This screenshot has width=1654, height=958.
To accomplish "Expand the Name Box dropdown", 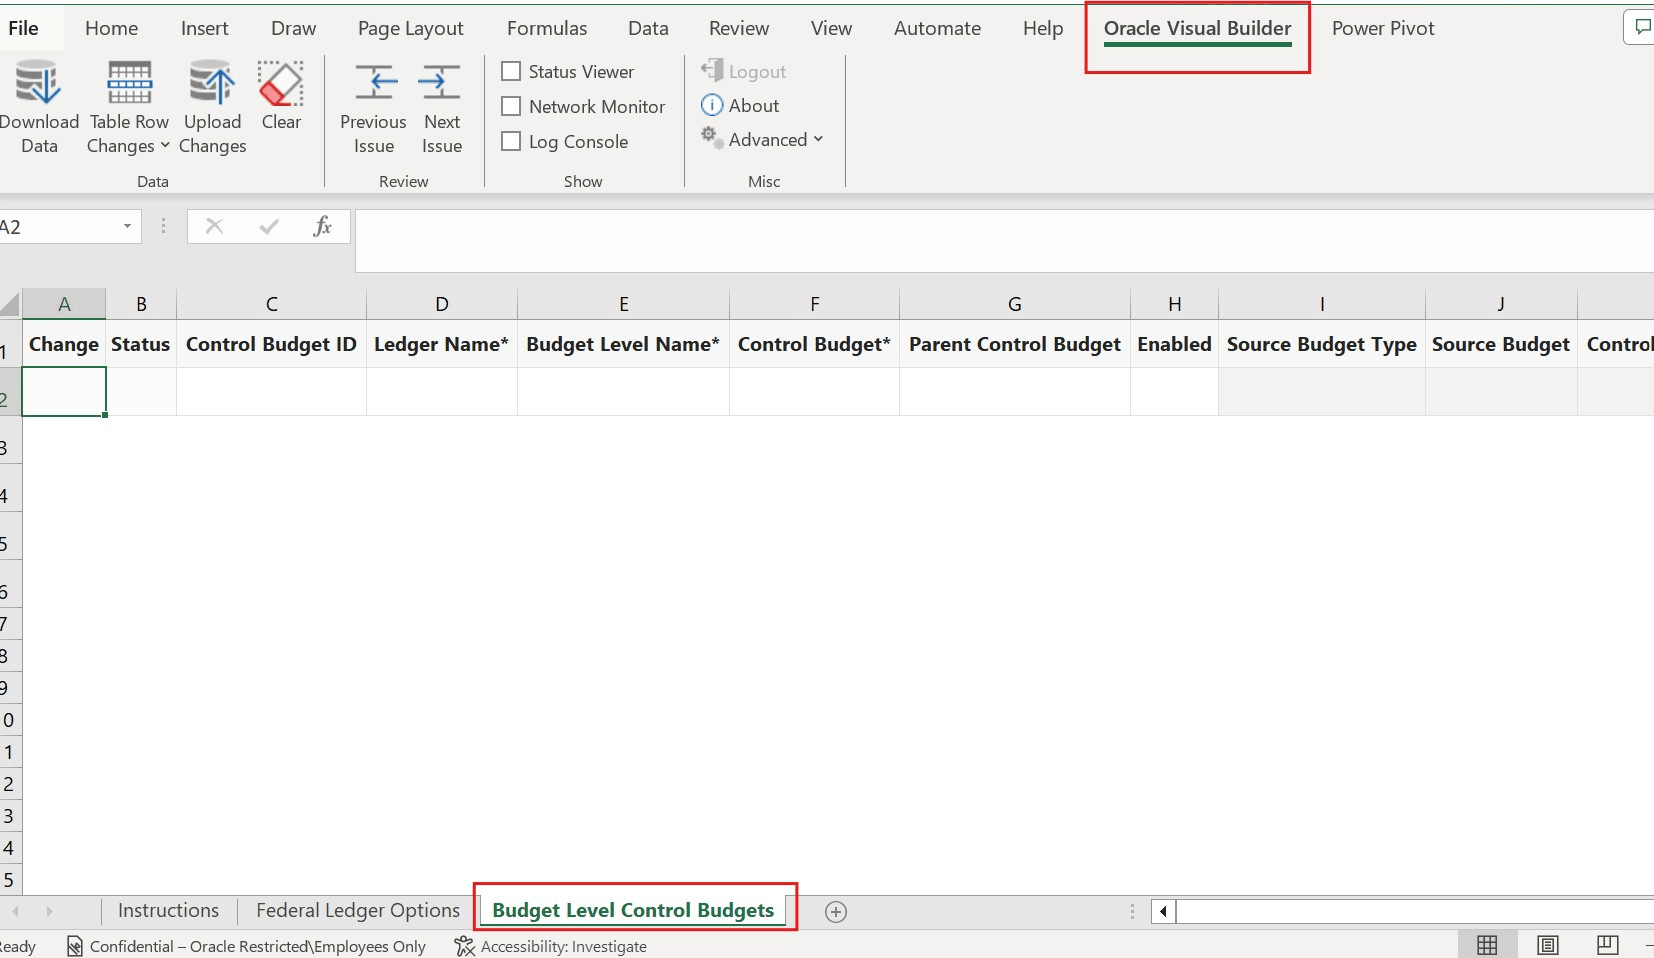I will pos(127,226).
